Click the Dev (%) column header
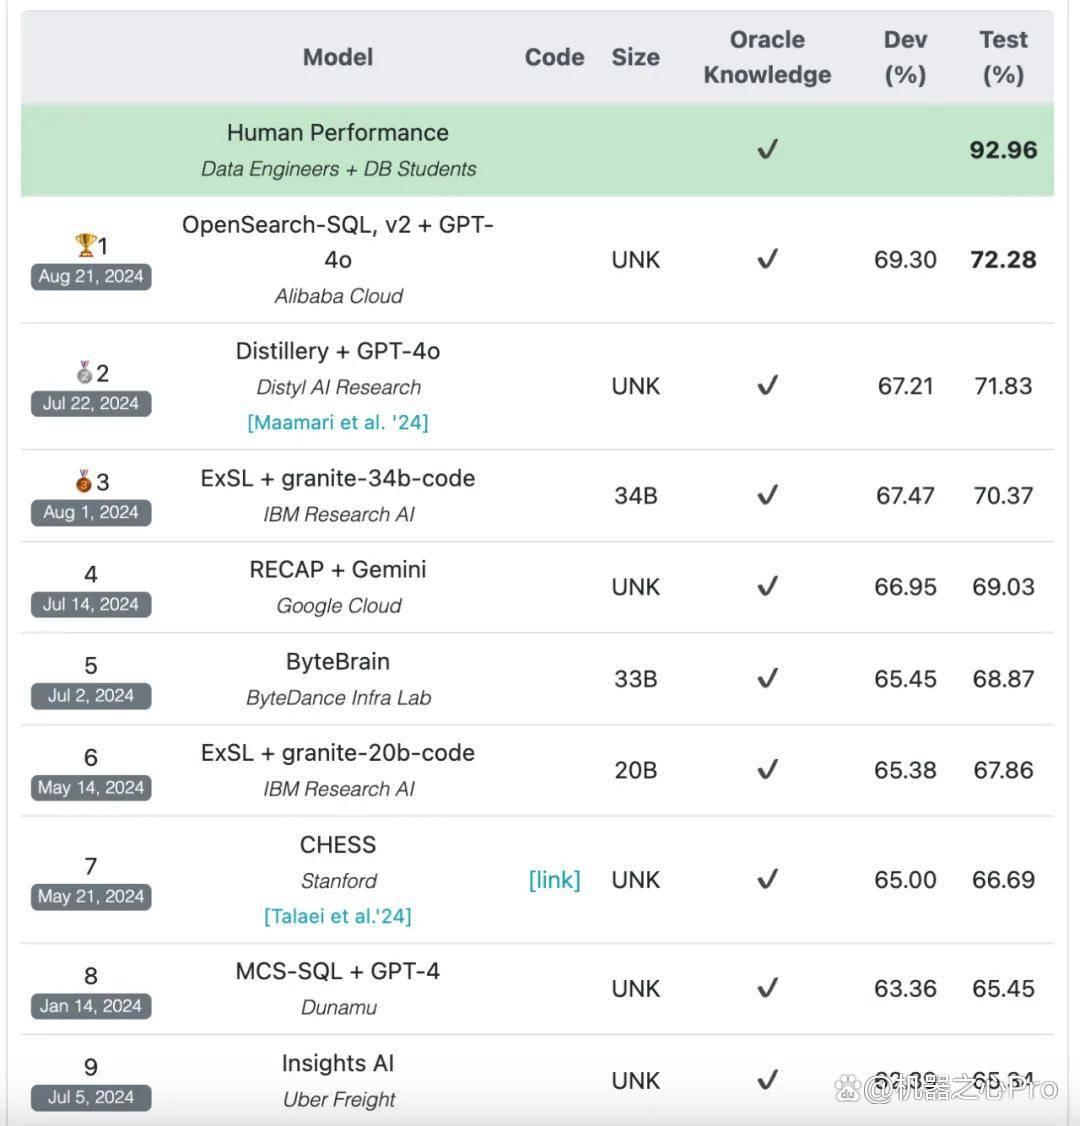Image resolution: width=1080 pixels, height=1126 pixels. (905, 57)
